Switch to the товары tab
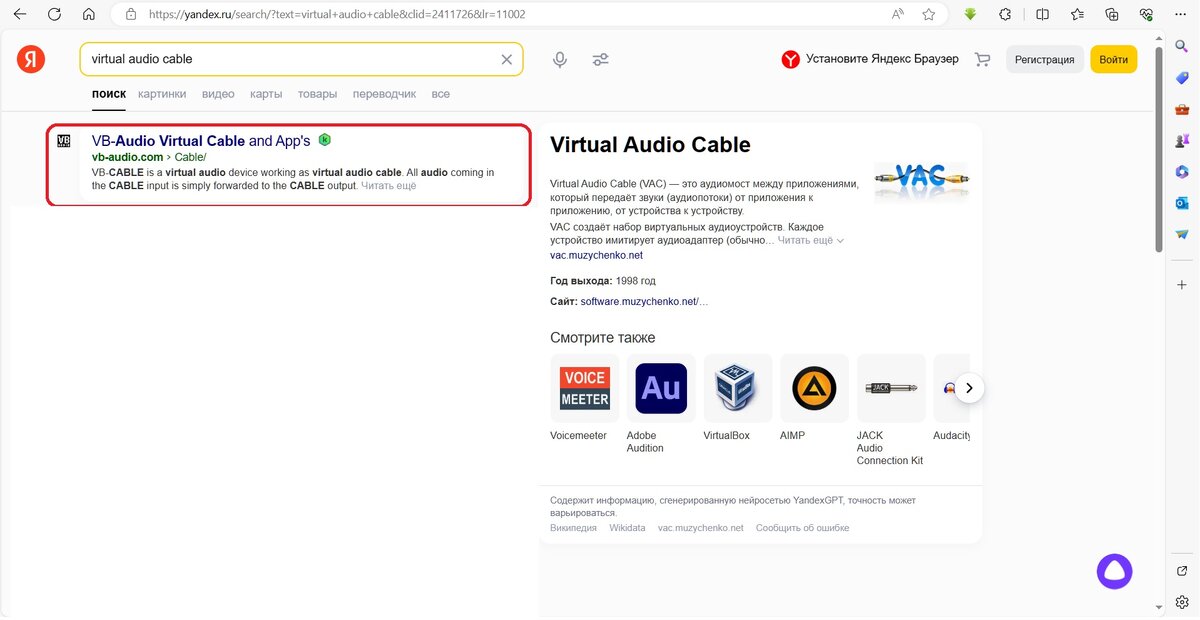 (317, 94)
